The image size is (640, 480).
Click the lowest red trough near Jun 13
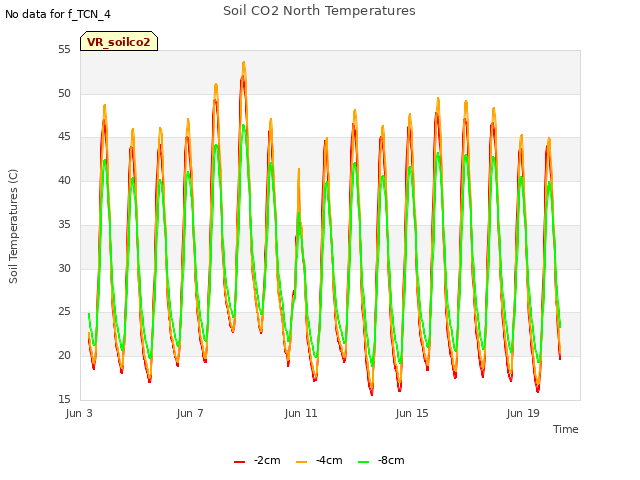tap(372, 394)
